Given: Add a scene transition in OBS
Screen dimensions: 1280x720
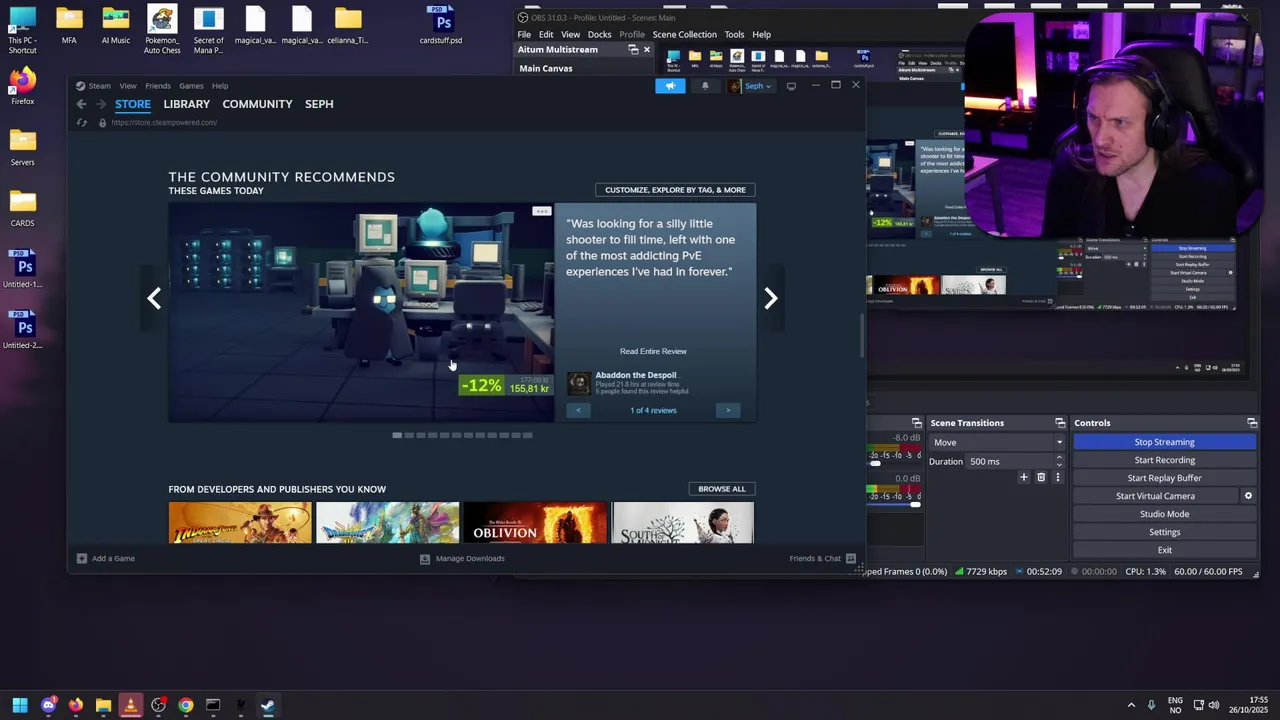Looking at the screenshot, I should pos(1023,478).
